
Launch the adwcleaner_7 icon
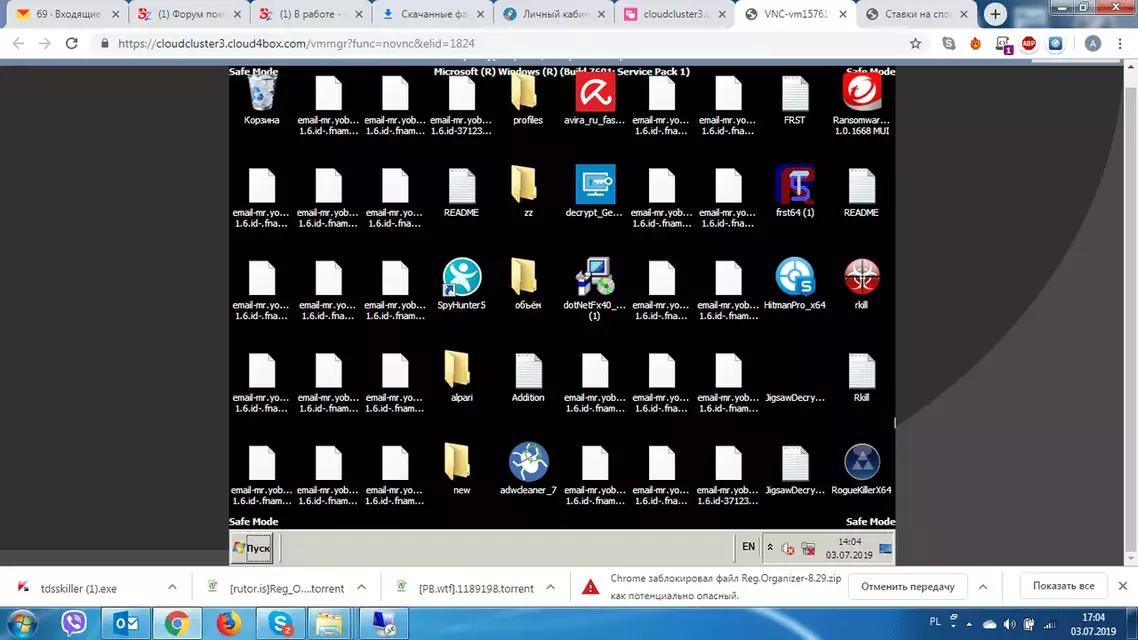[x=528, y=469]
